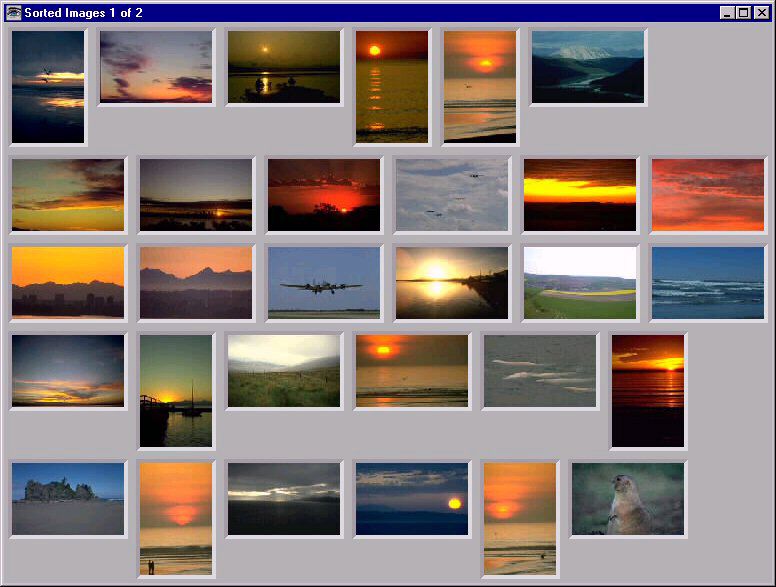Select the orange sky over city skyline silhouette

pos(68,283)
